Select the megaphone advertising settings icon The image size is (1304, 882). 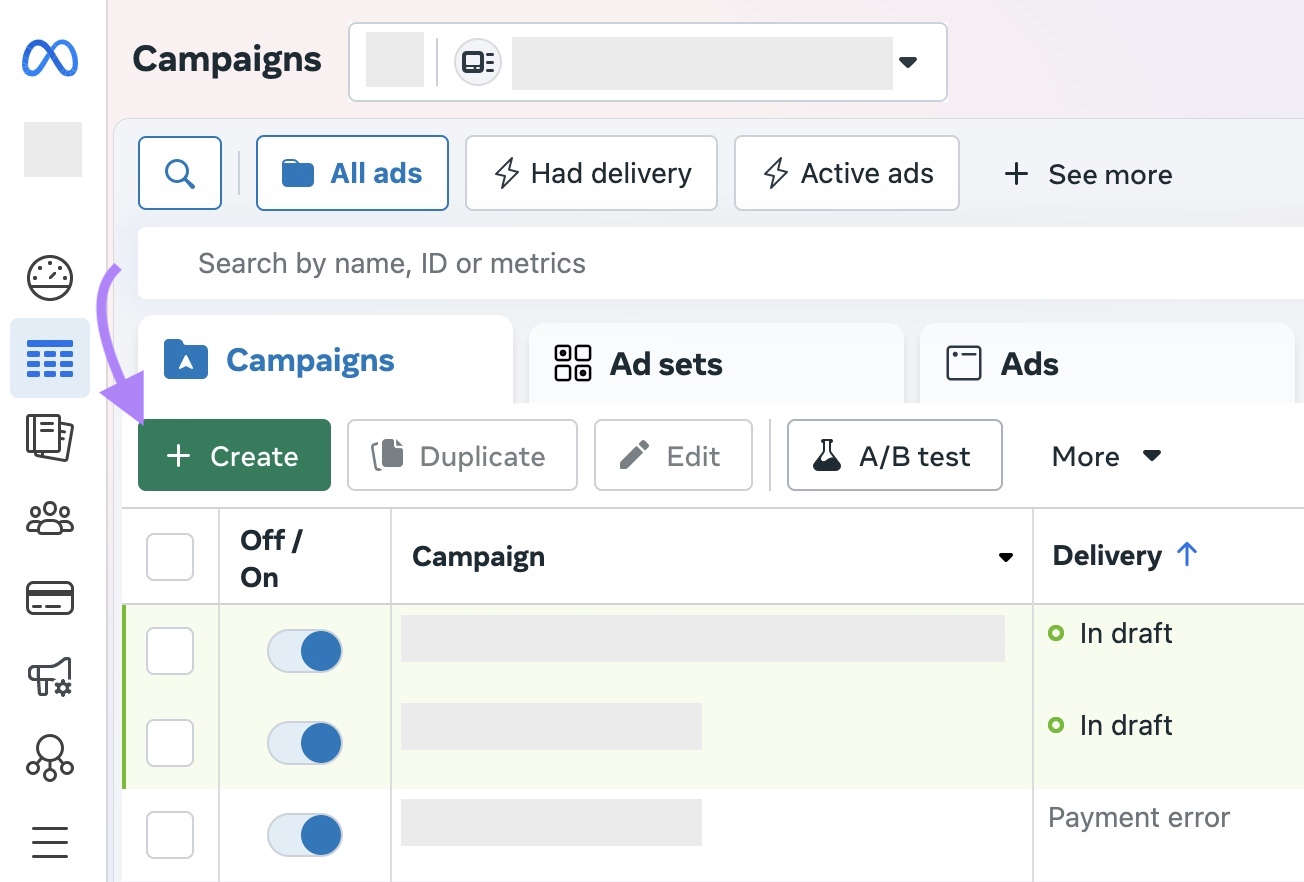(50, 678)
